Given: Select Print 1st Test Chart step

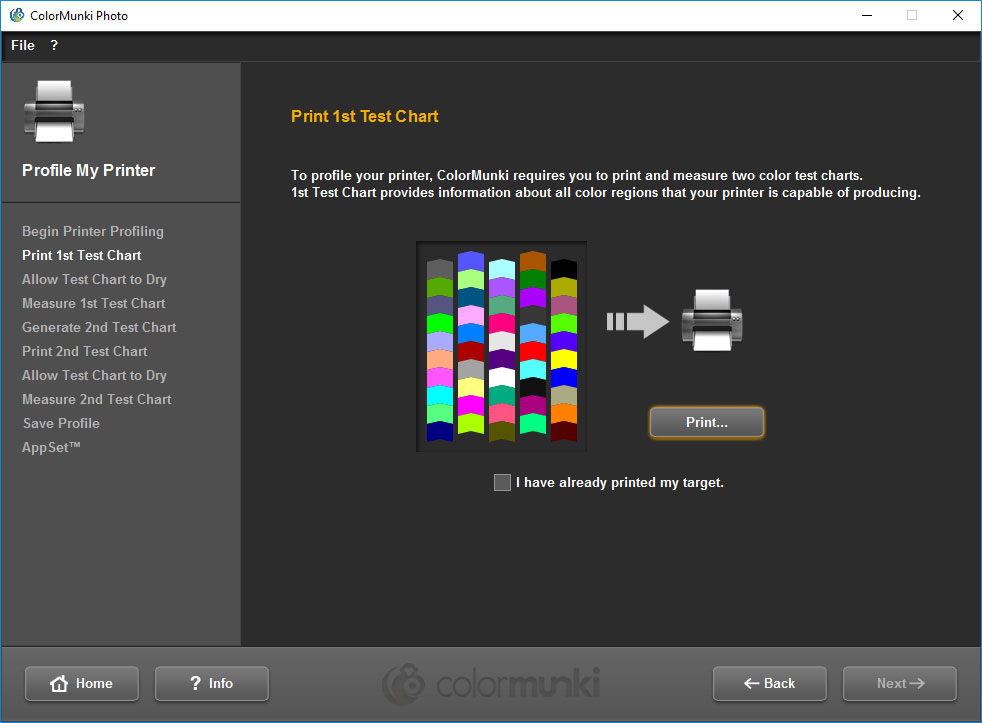Looking at the screenshot, I should 81,255.
